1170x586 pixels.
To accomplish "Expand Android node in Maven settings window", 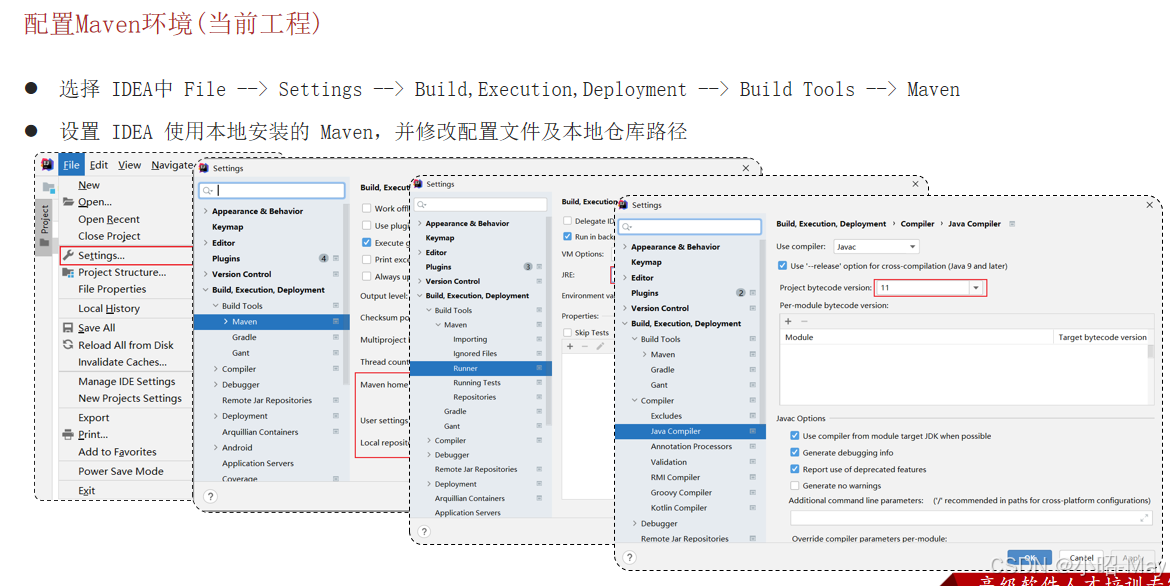I will tap(216, 448).
